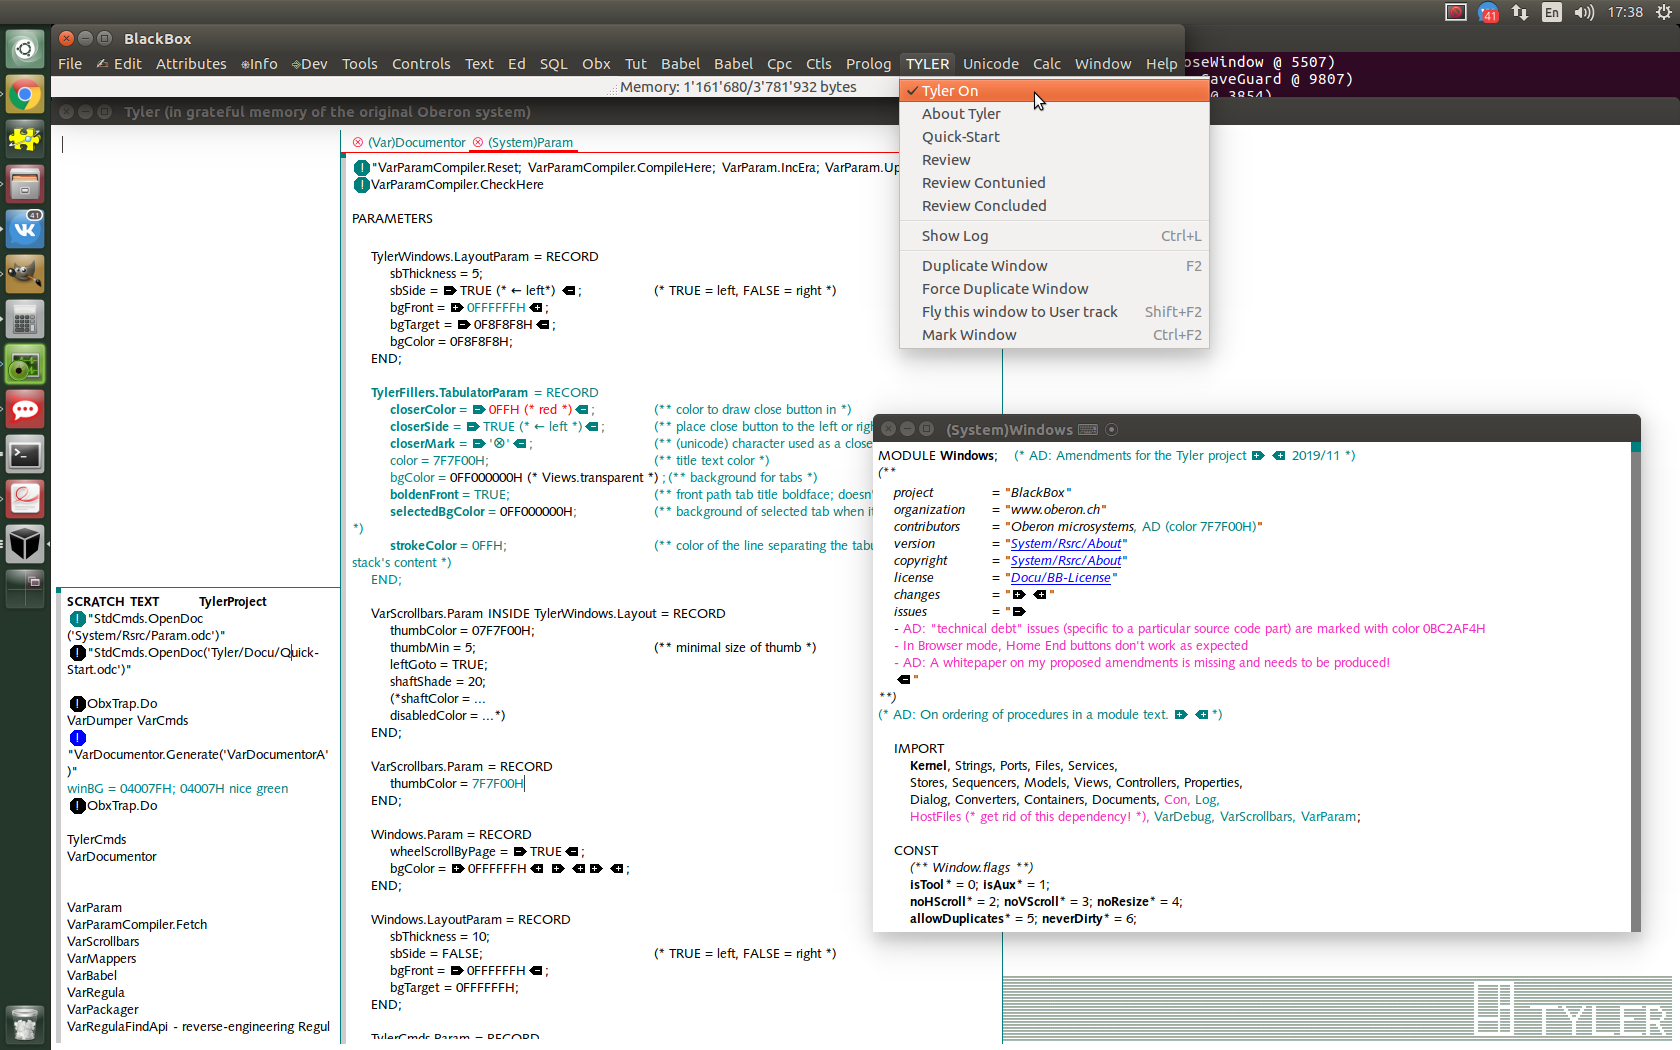Image resolution: width=1680 pixels, height=1050 pixels.
Task: Open the Terminal from the dock
Action: (25, 455)
